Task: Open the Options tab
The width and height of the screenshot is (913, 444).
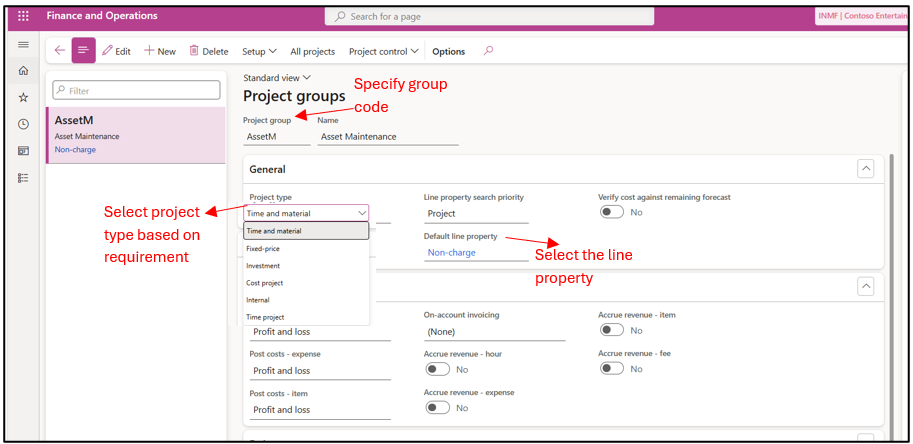Action: (448, 51)
